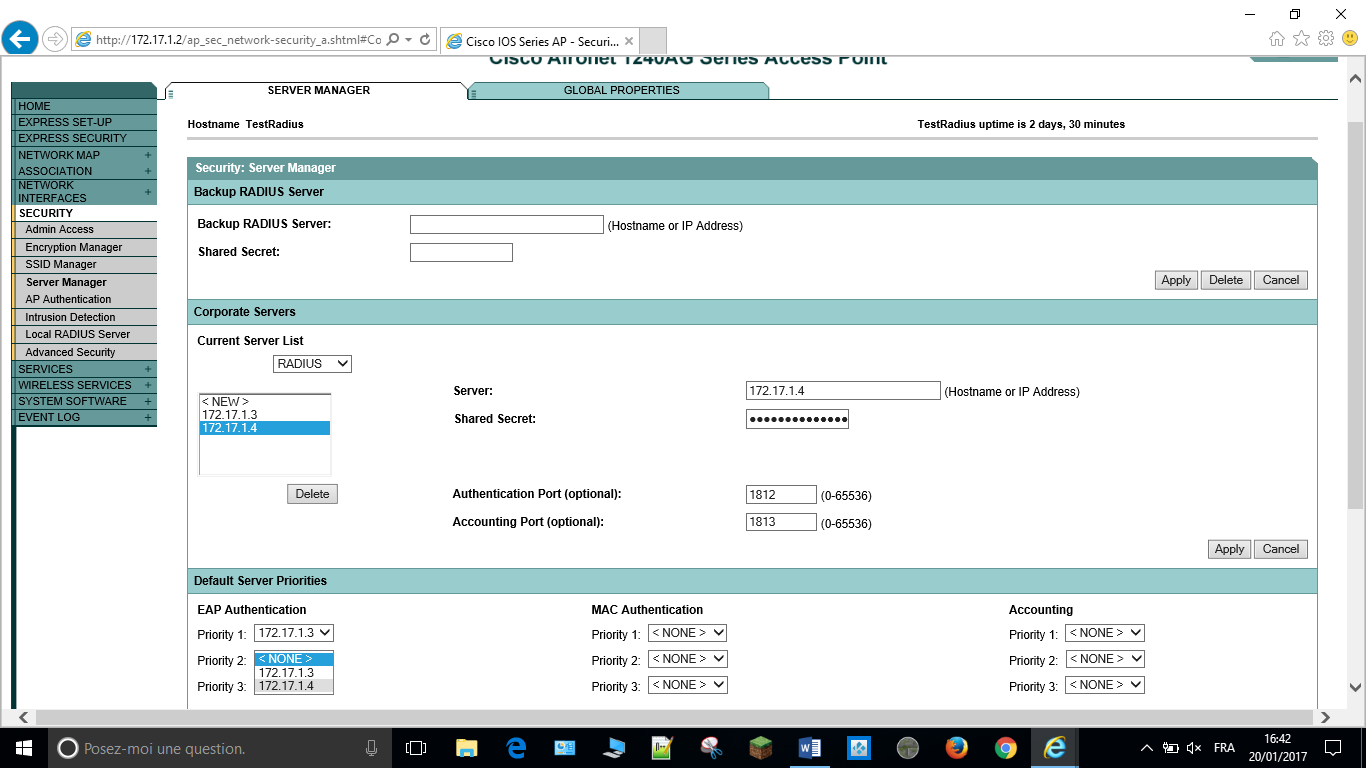Image resolution: width=1366 pixels, height=768 pixels.
Task: Click the refresh icon in address bar
Action: [x=425, y=40]
